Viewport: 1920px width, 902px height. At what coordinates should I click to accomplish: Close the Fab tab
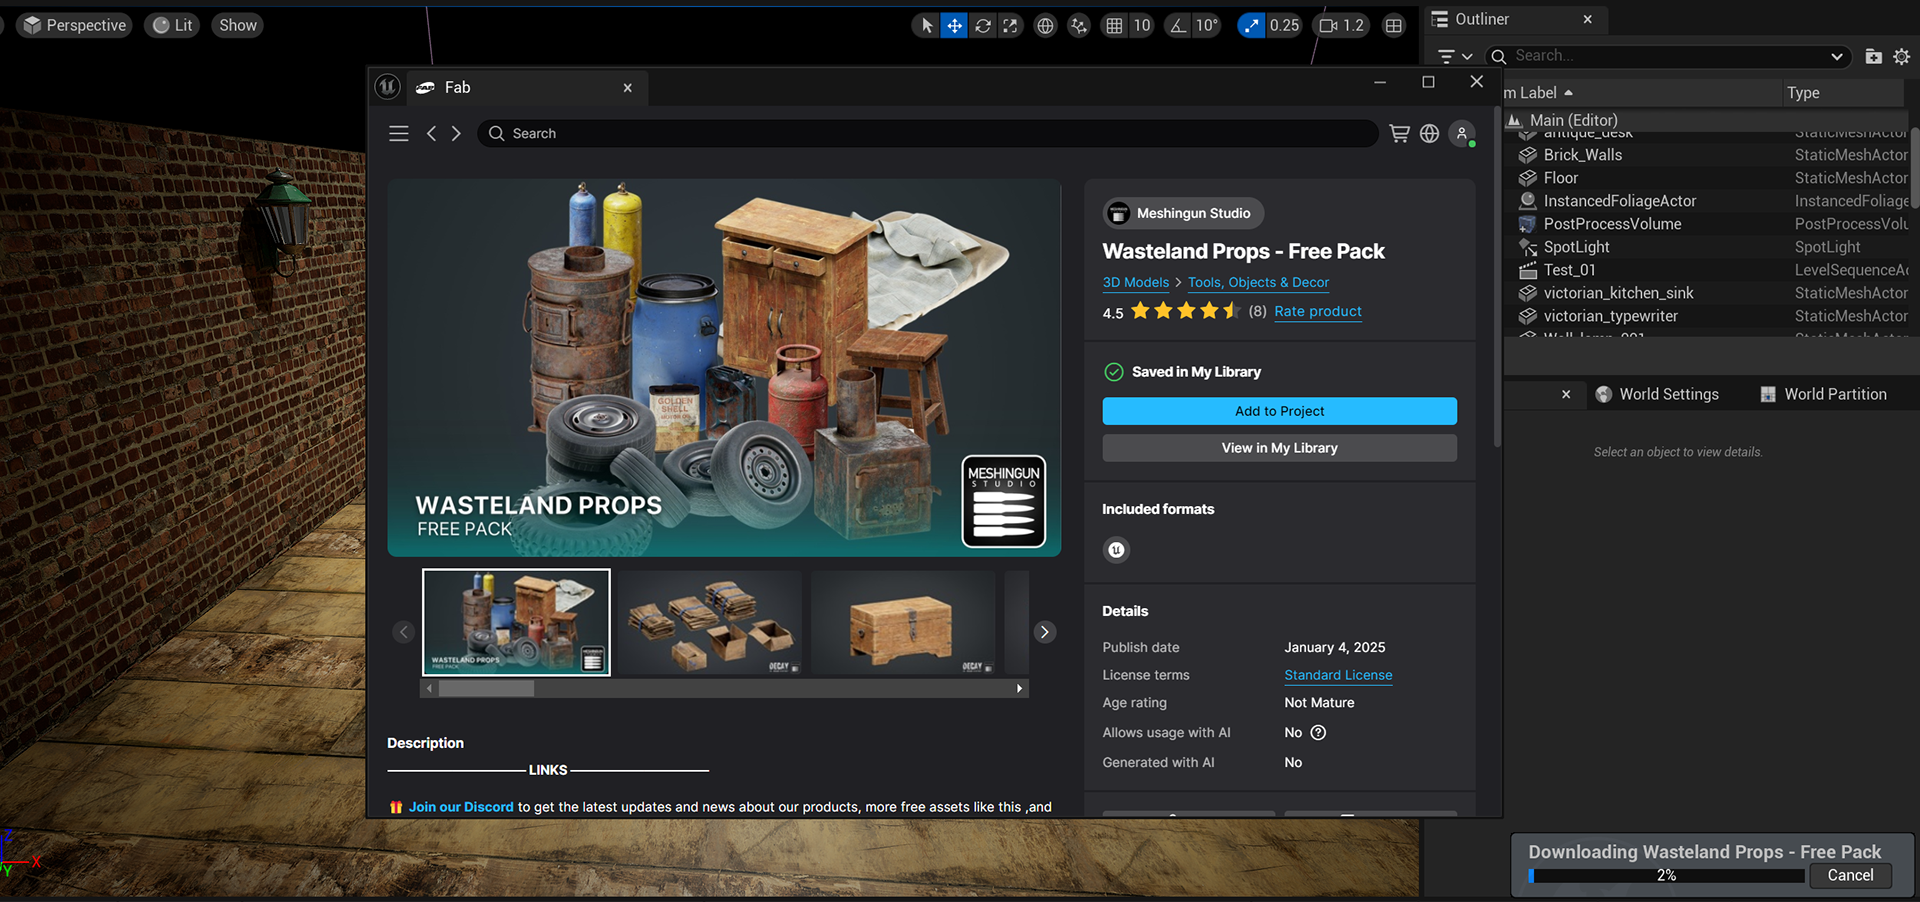[628, 88]
